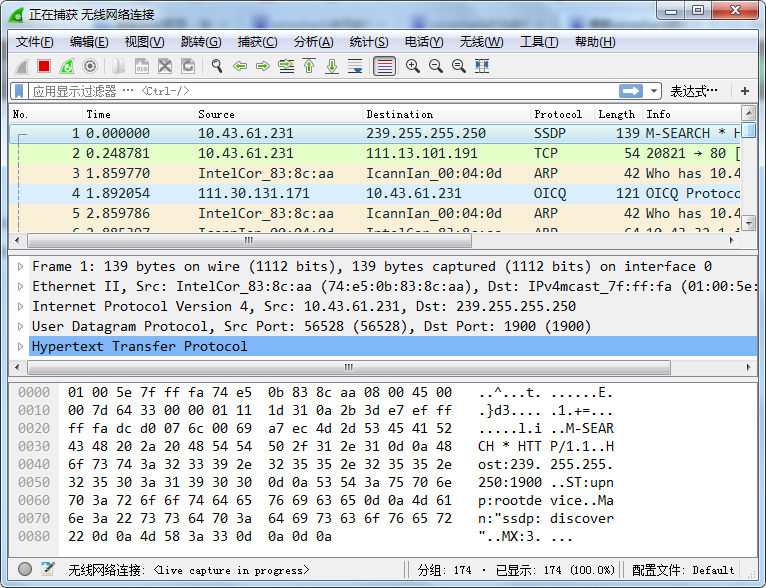Open expert information circle in status bar
Image resolution: width=766 pixels, height=588 pixels.
[24, 569]
